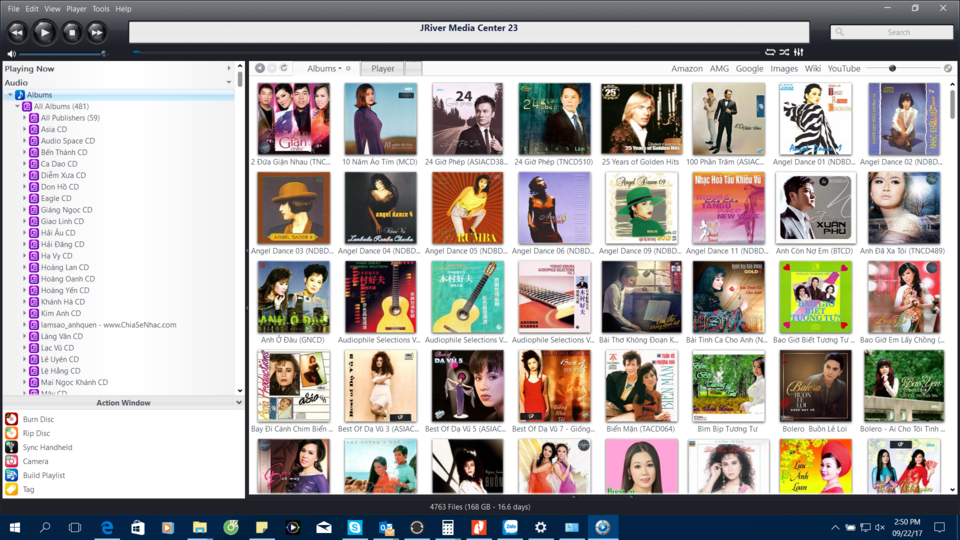
Task: Click the Camera action icon
Action: [12, 461]
